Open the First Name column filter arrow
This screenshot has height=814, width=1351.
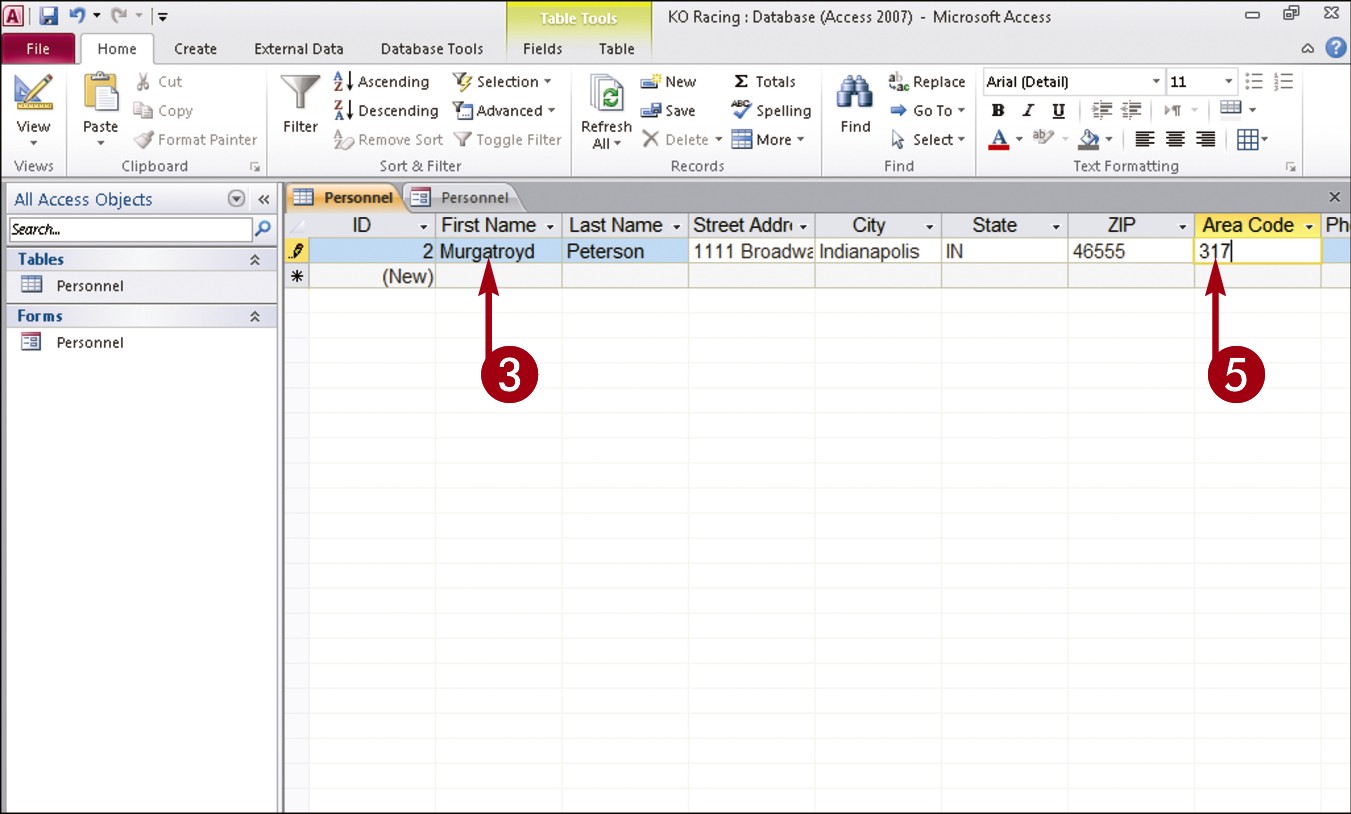tap(550, 226)
